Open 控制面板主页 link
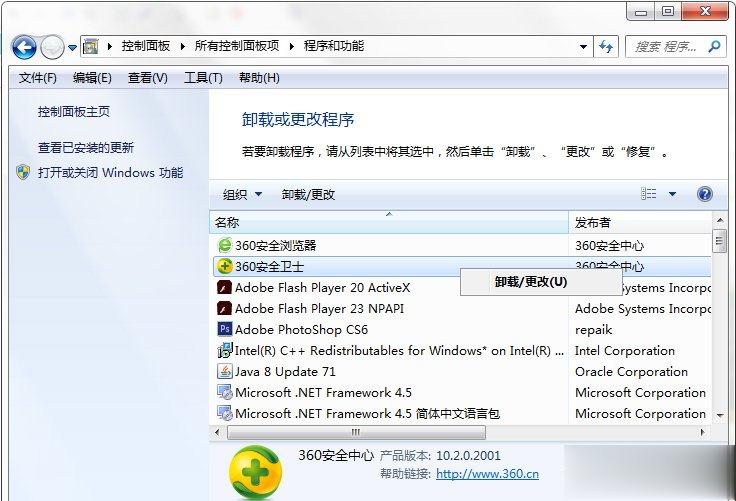 (74, 112)
